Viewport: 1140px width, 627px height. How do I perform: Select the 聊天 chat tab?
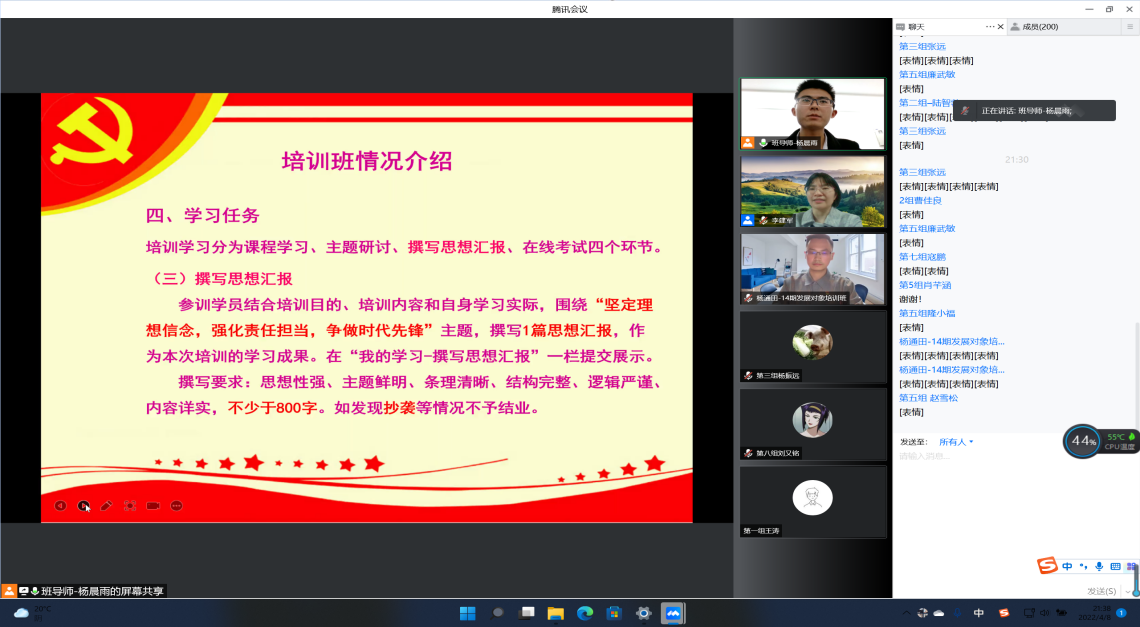tap(915, 26)
